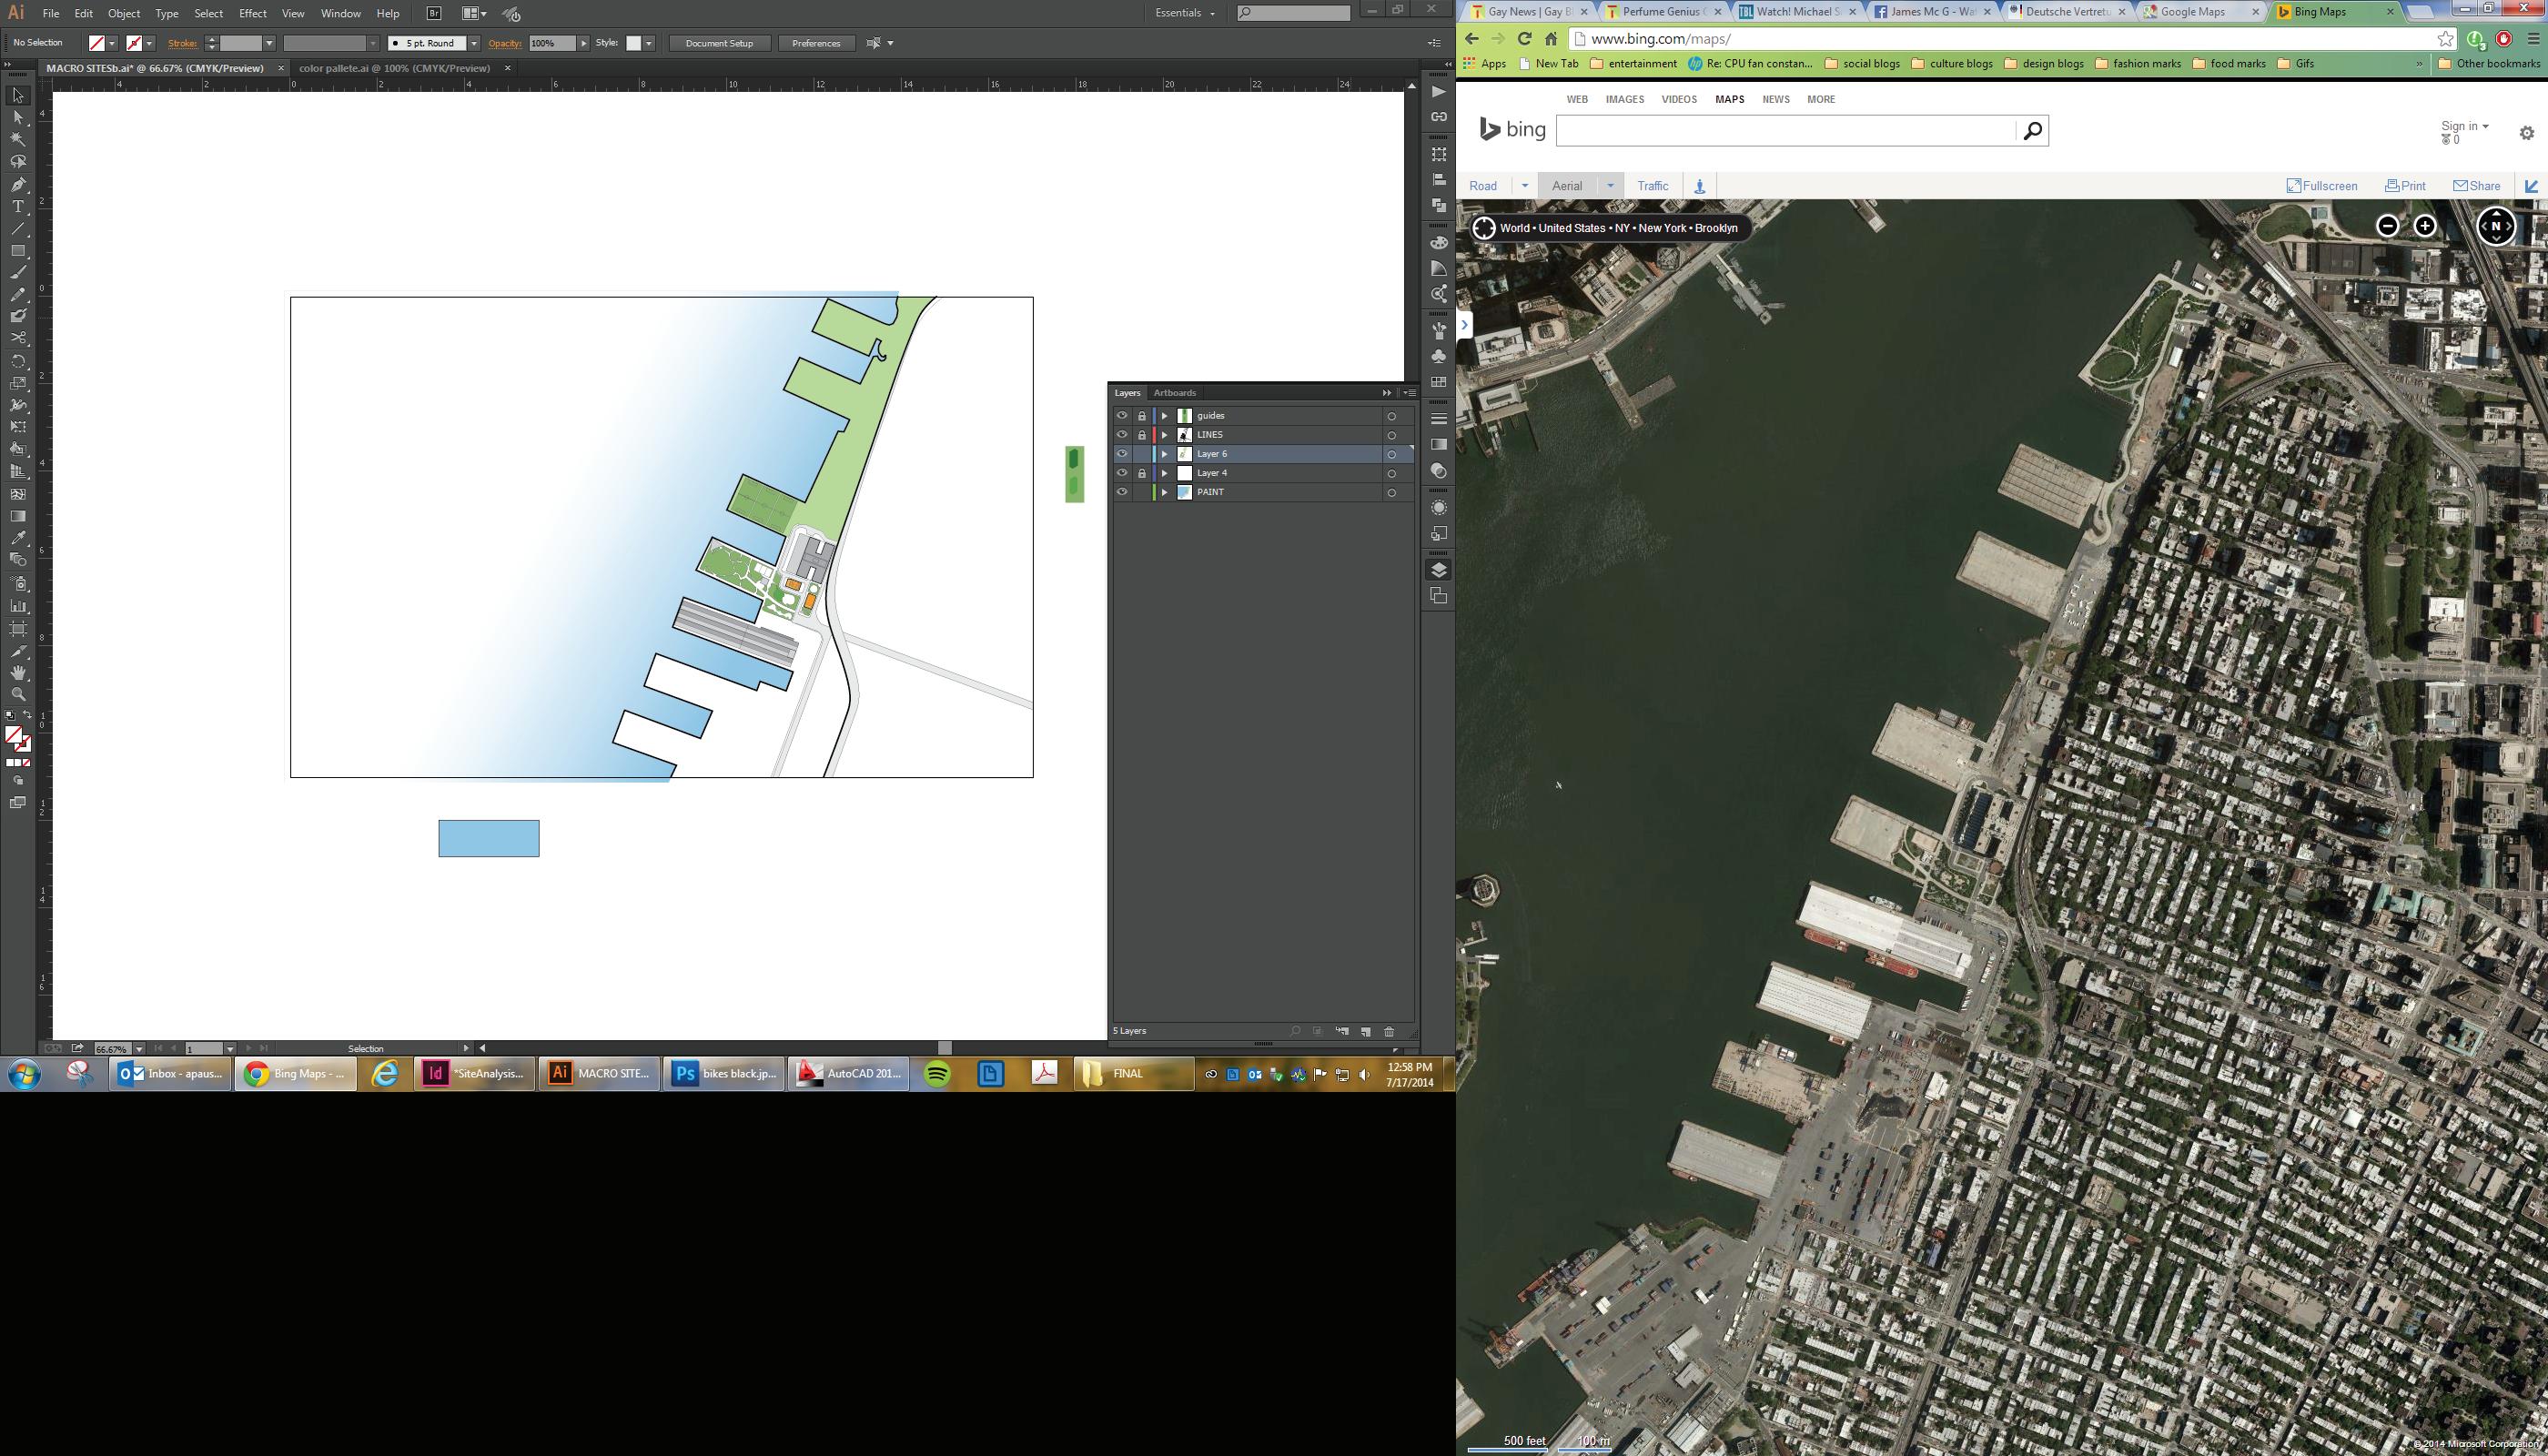Open the Effect menu

252,13
